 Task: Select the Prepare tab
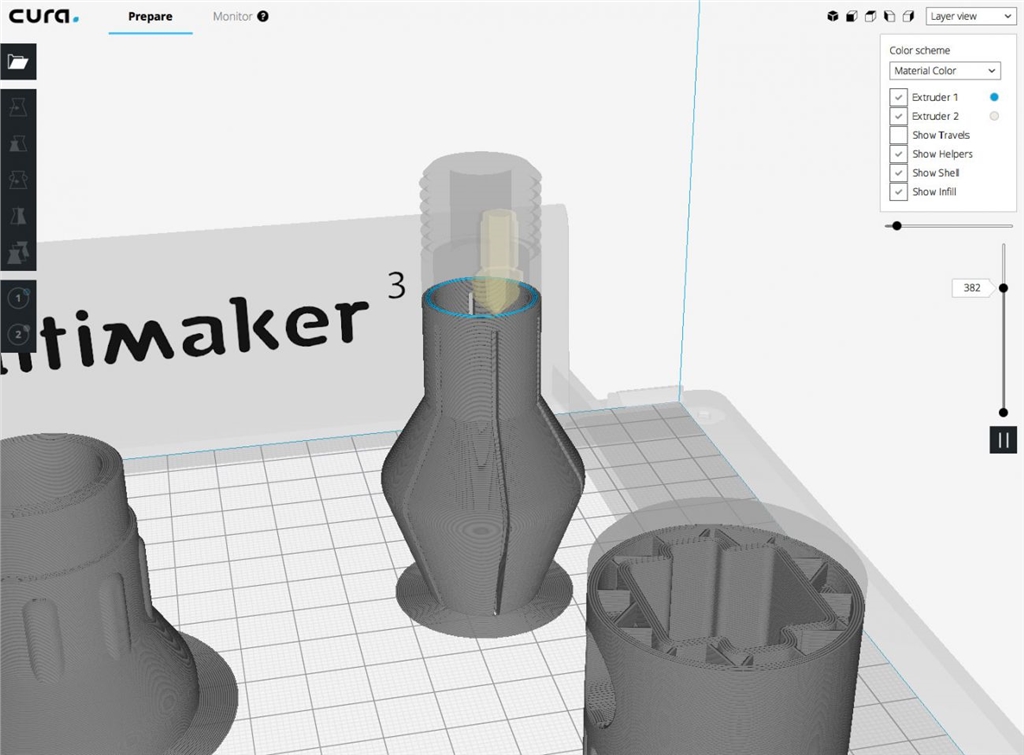pyautogui.click(x=150, y=17)
